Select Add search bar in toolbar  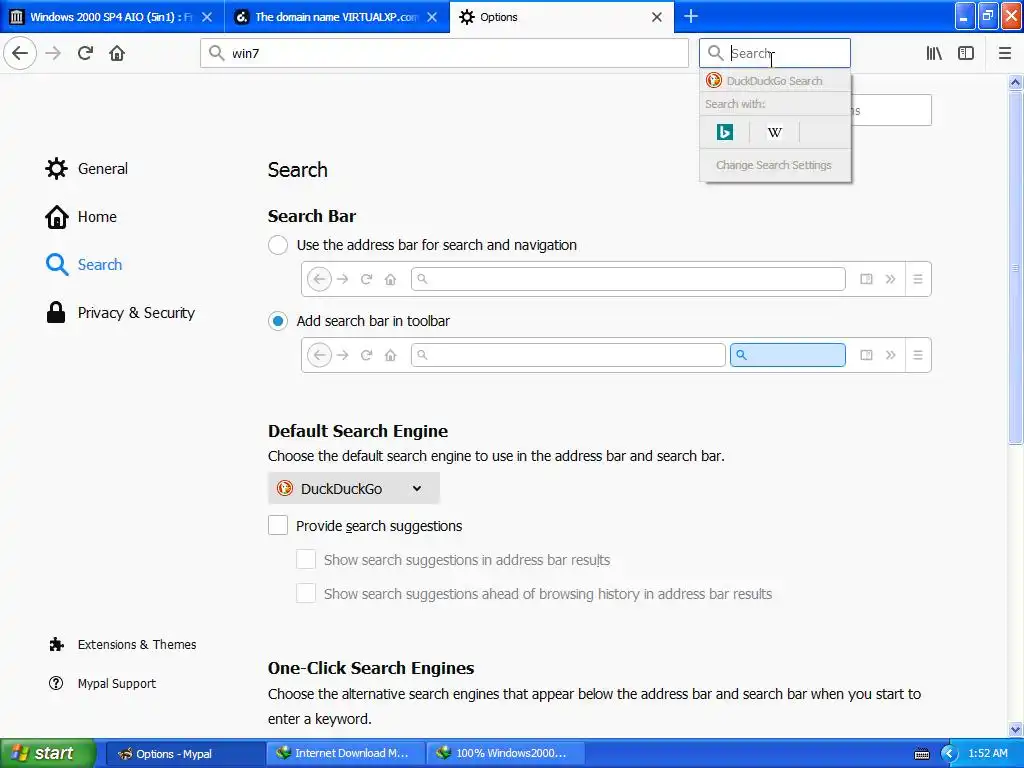pyautogui.click(x=278, y=321)
